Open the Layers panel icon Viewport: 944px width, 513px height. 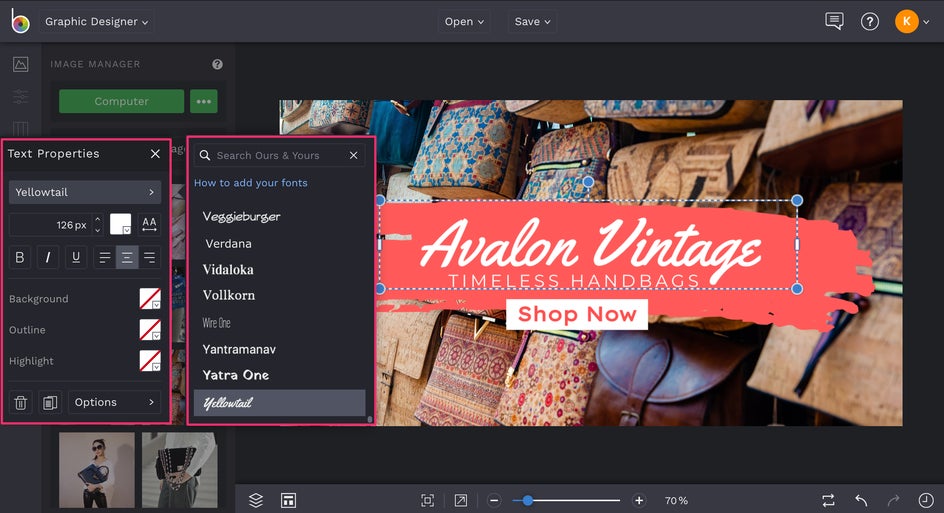(x=256, y=500)
